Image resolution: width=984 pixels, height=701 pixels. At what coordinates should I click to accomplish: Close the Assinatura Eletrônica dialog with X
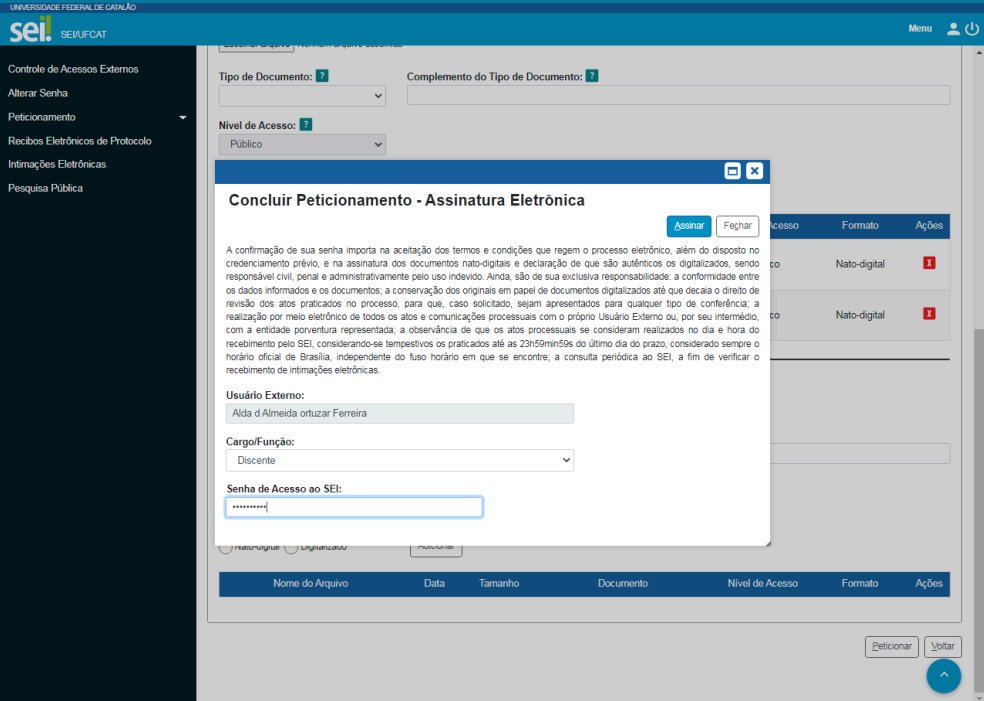point(754,171)
